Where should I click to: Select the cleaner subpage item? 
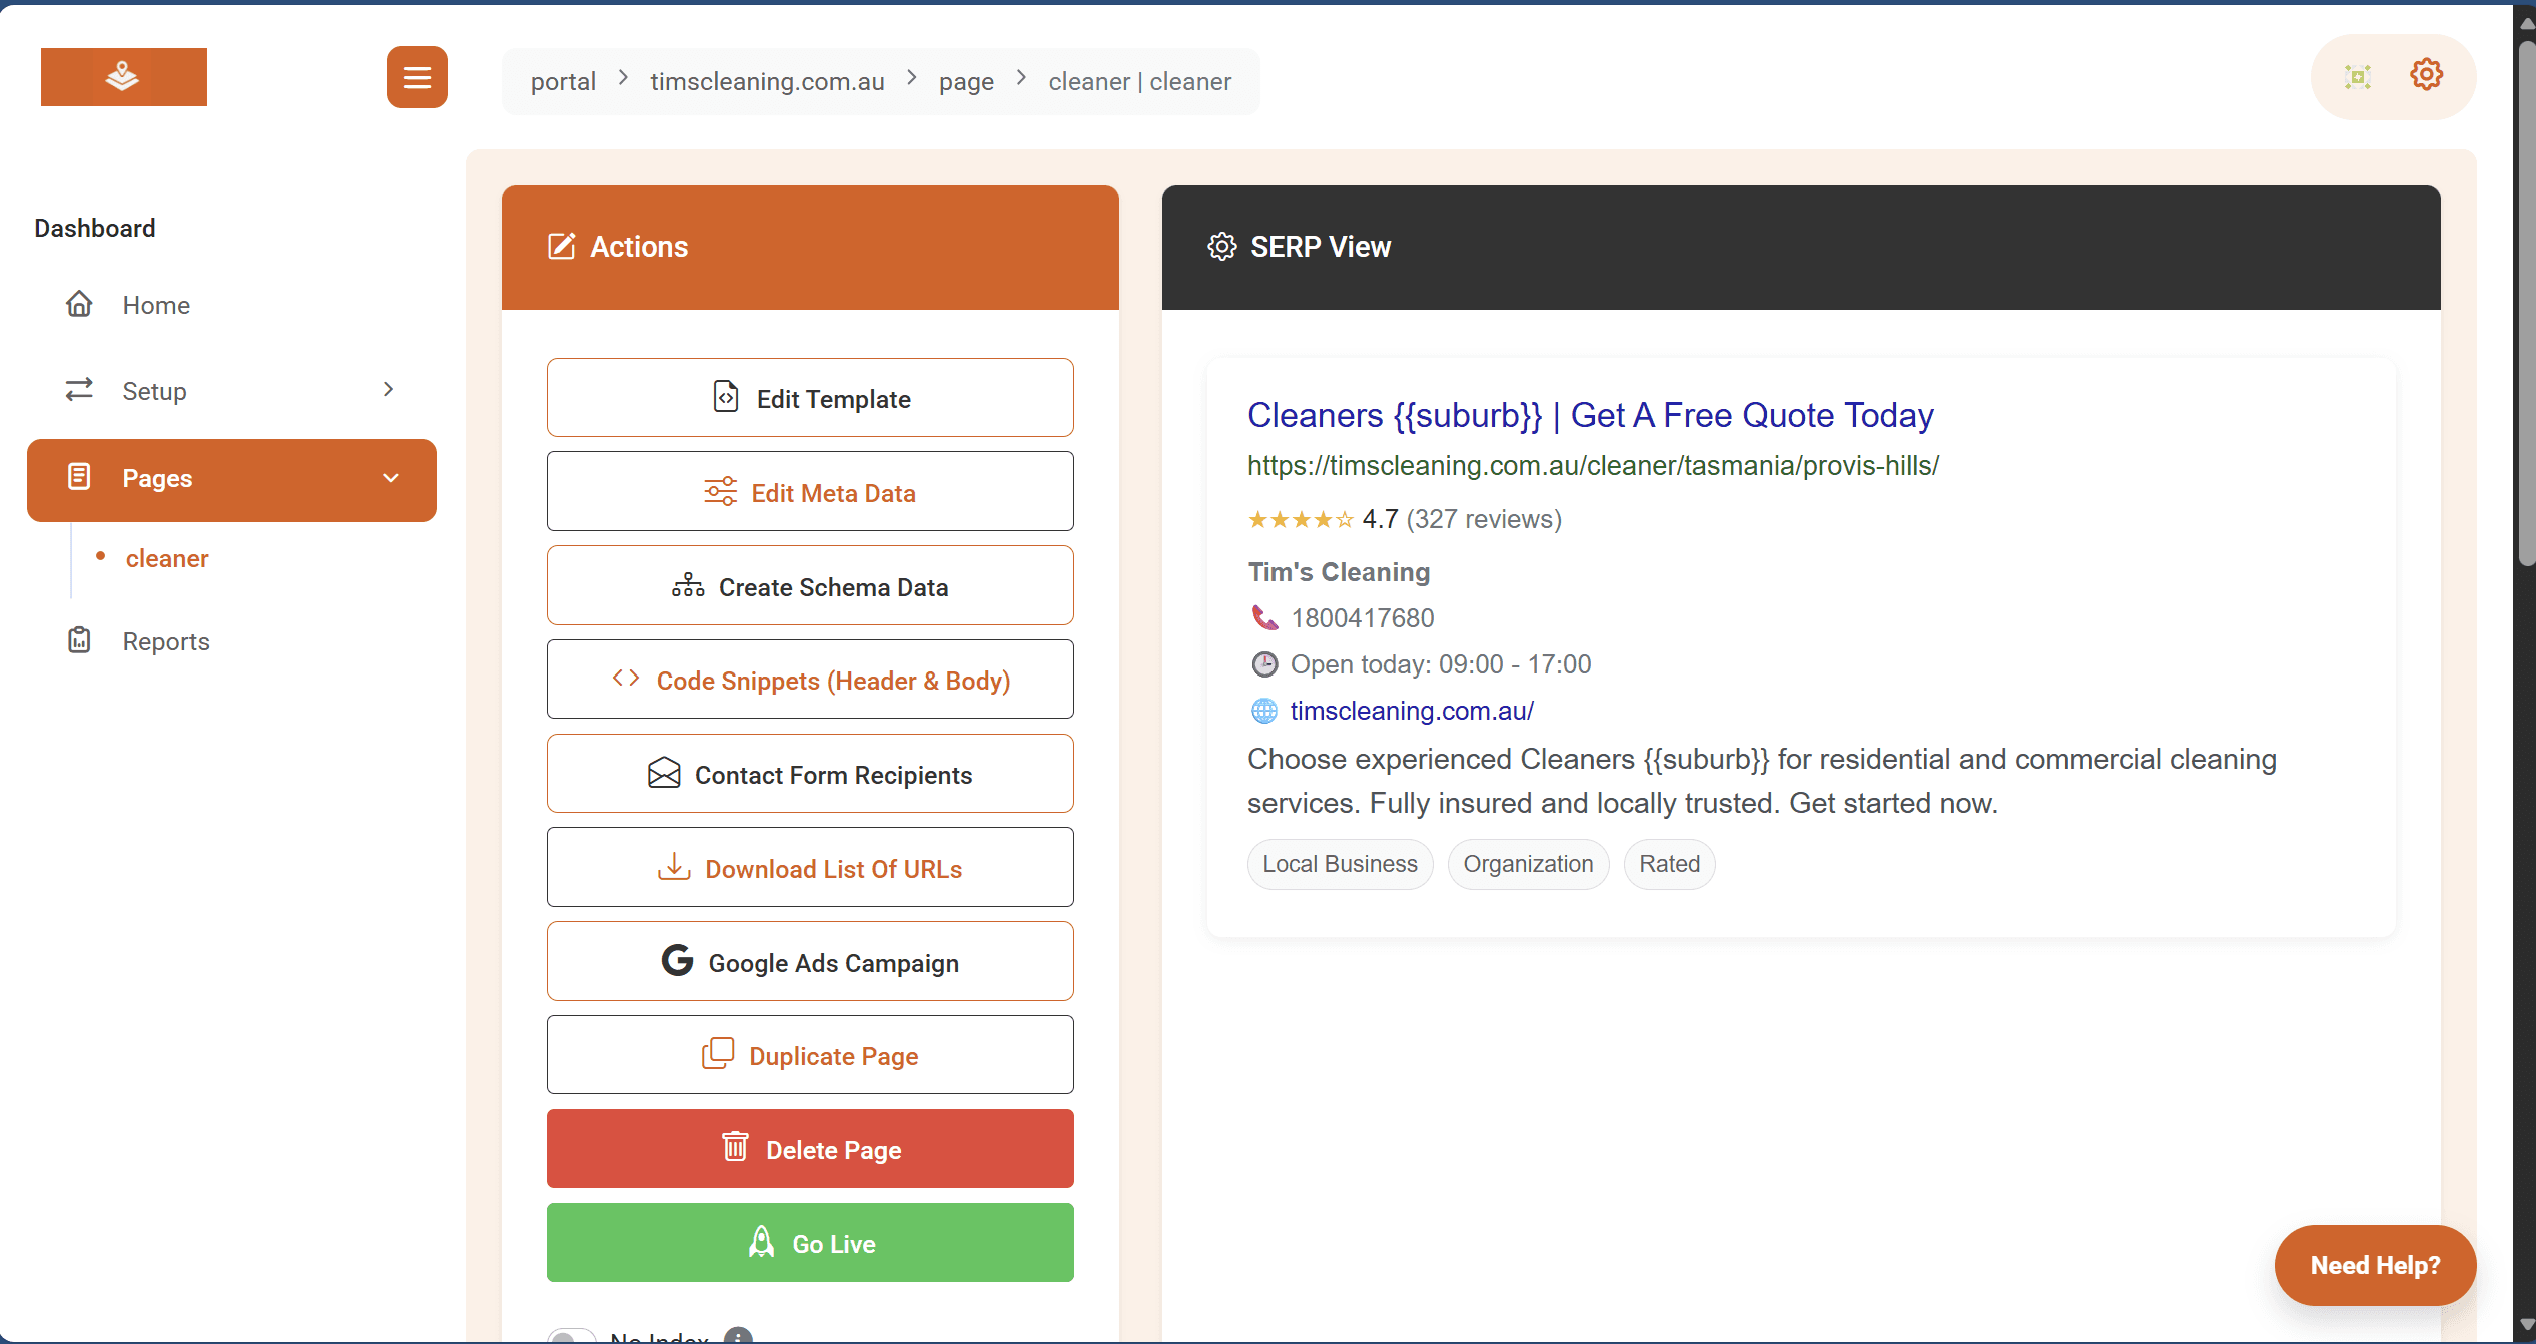[167, 558]
